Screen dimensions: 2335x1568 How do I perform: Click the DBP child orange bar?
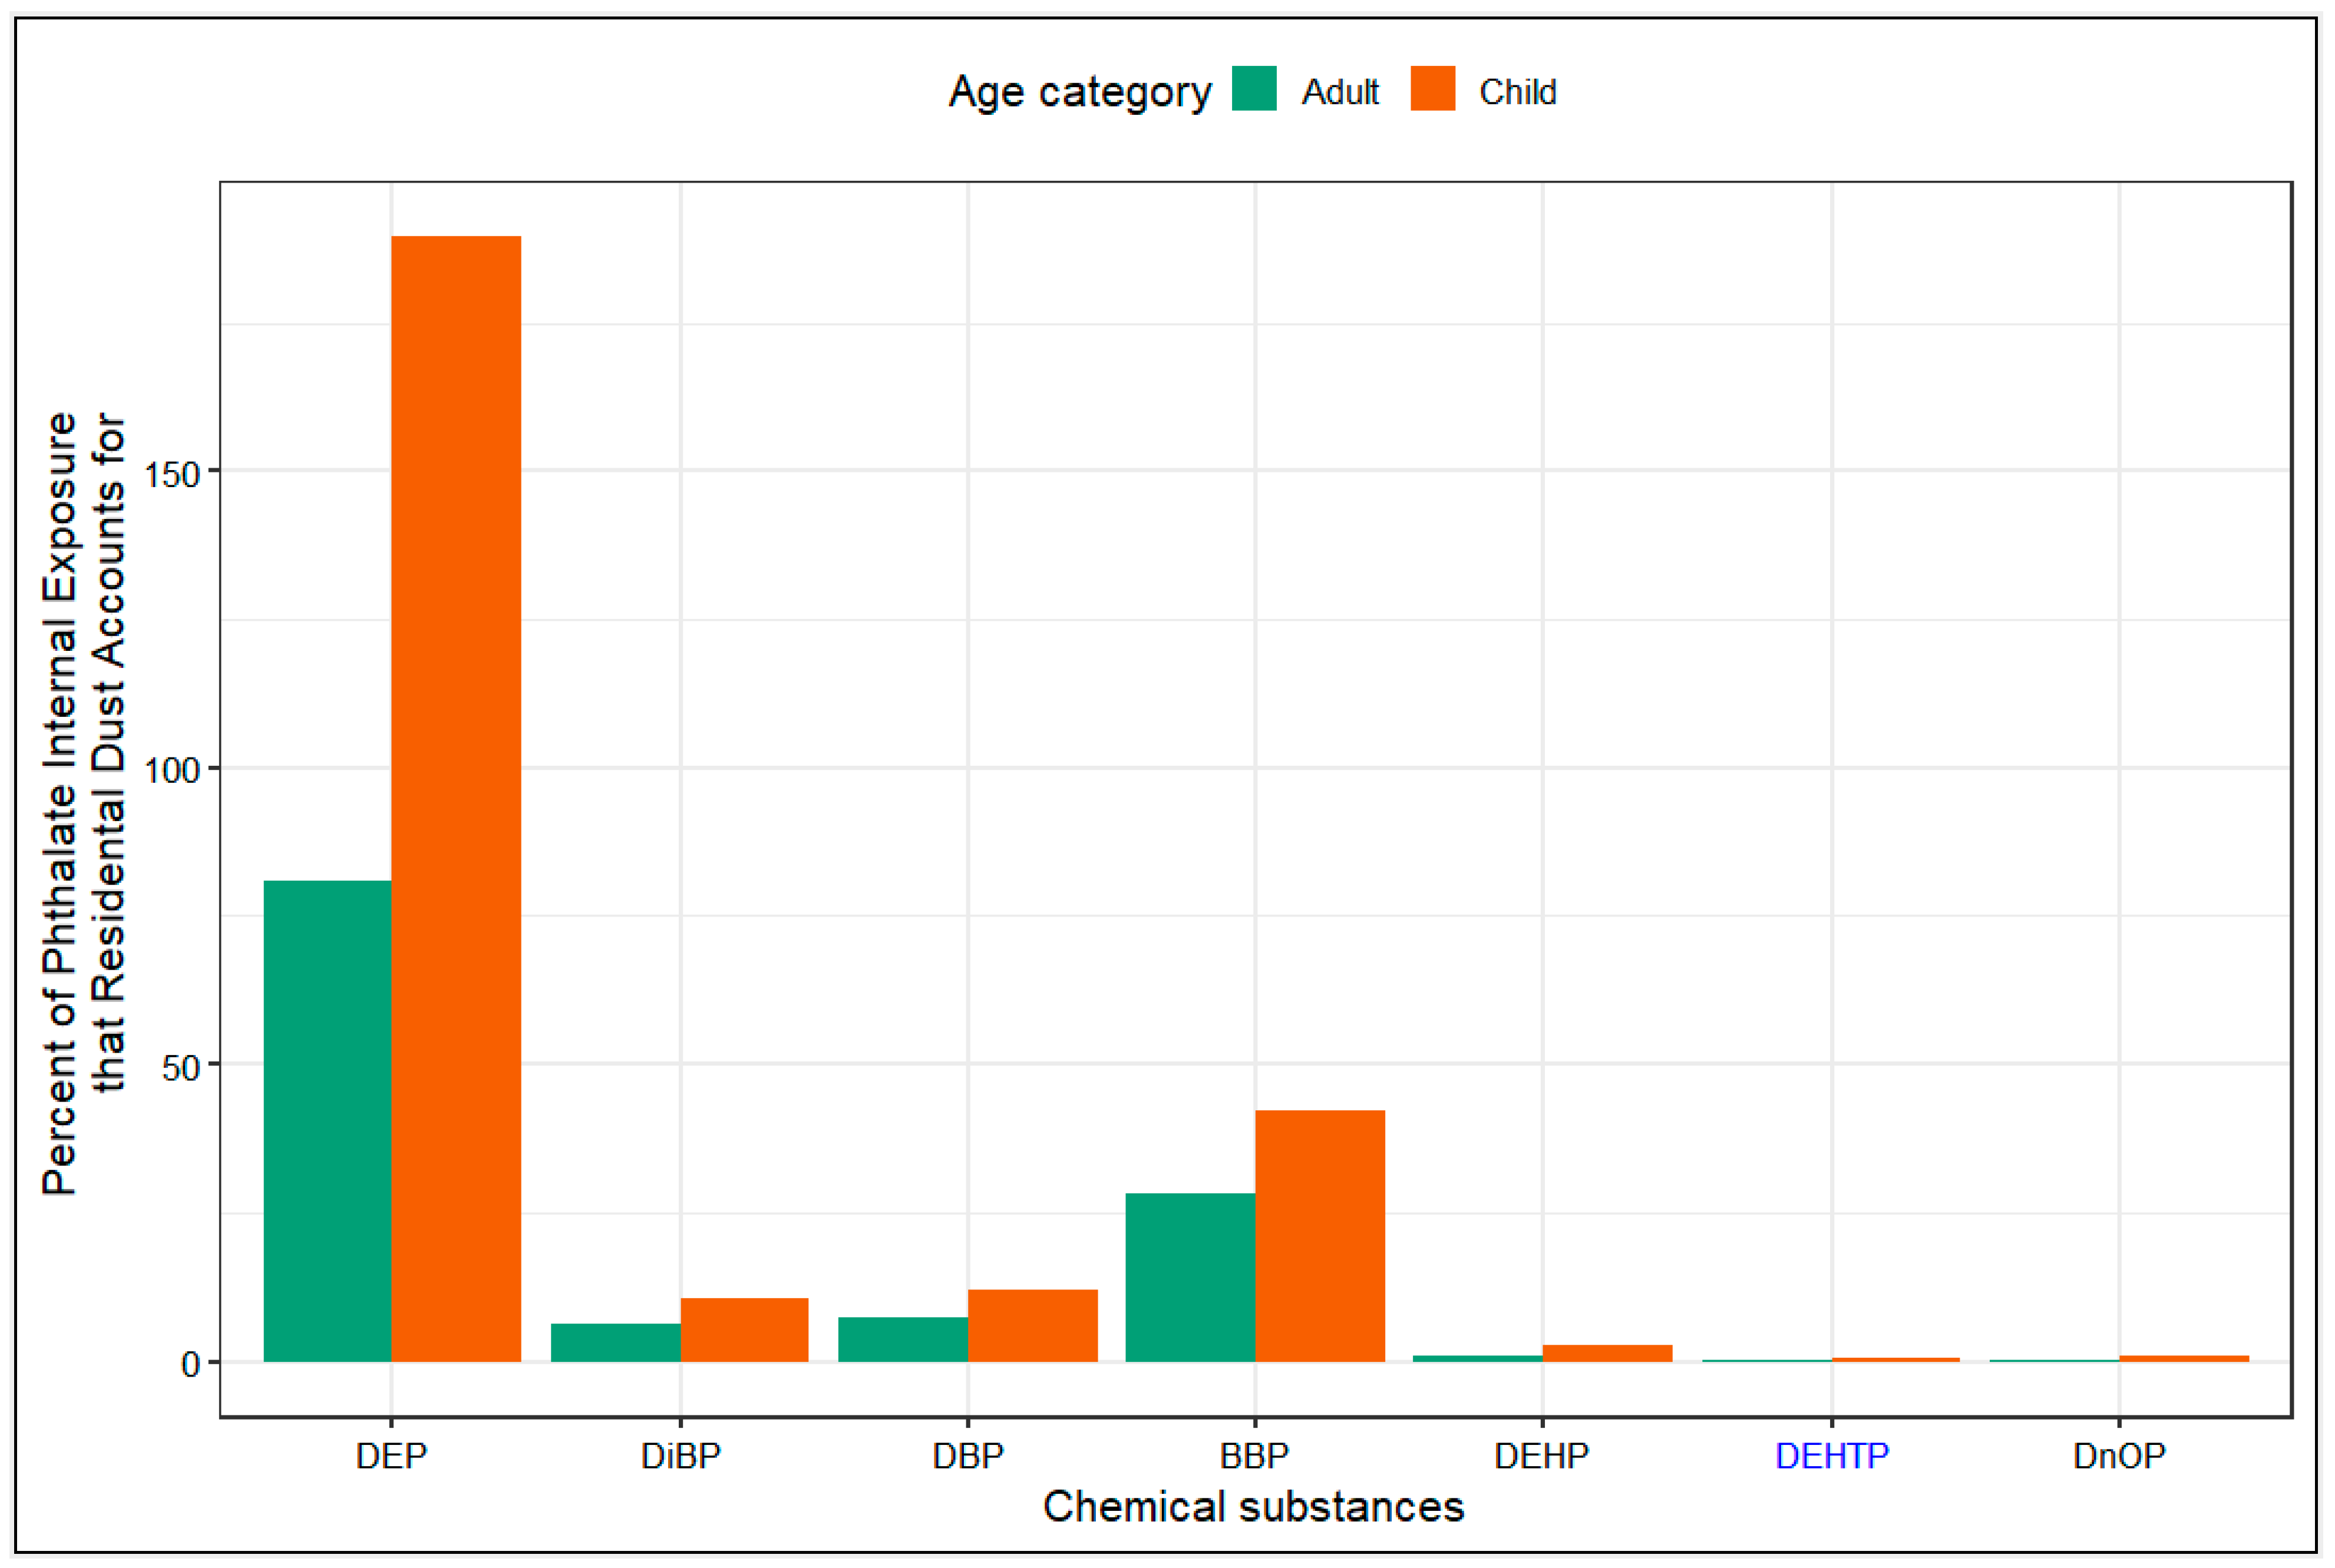click(x=1032, y=1326)
